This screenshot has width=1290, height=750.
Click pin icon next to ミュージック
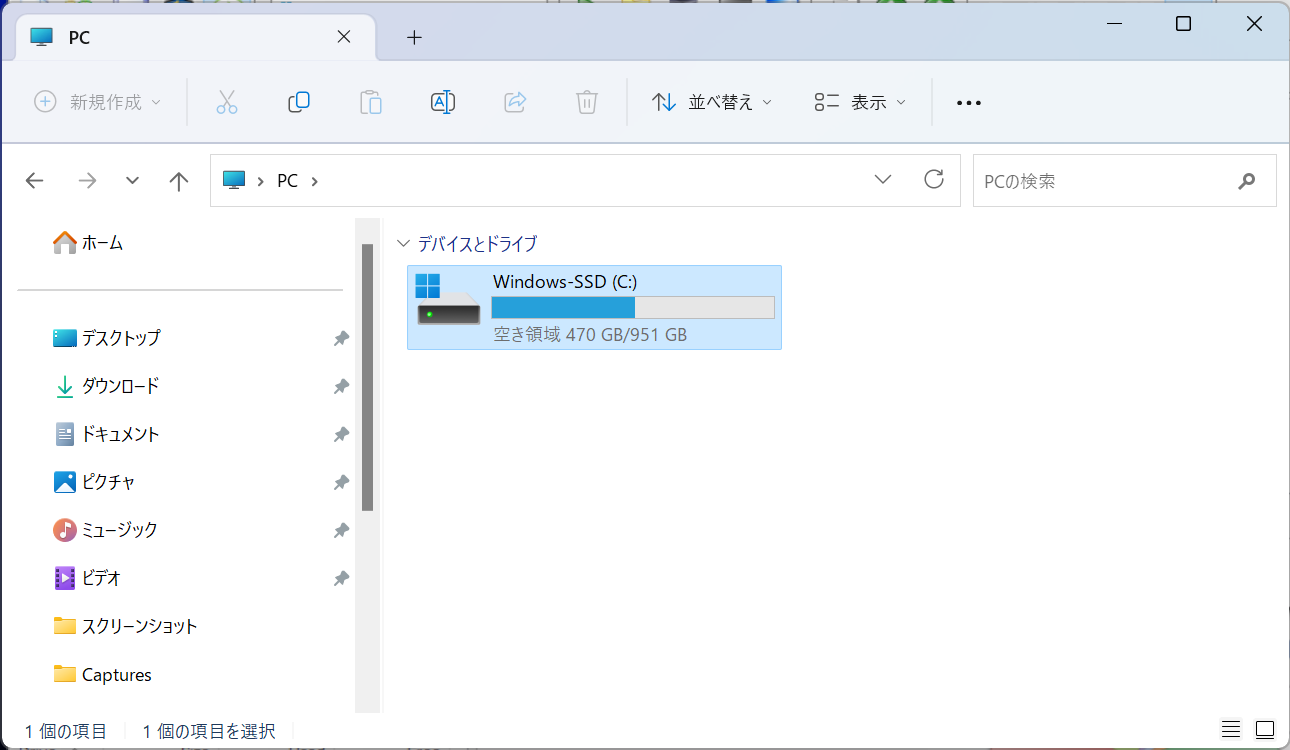(341, 530)
